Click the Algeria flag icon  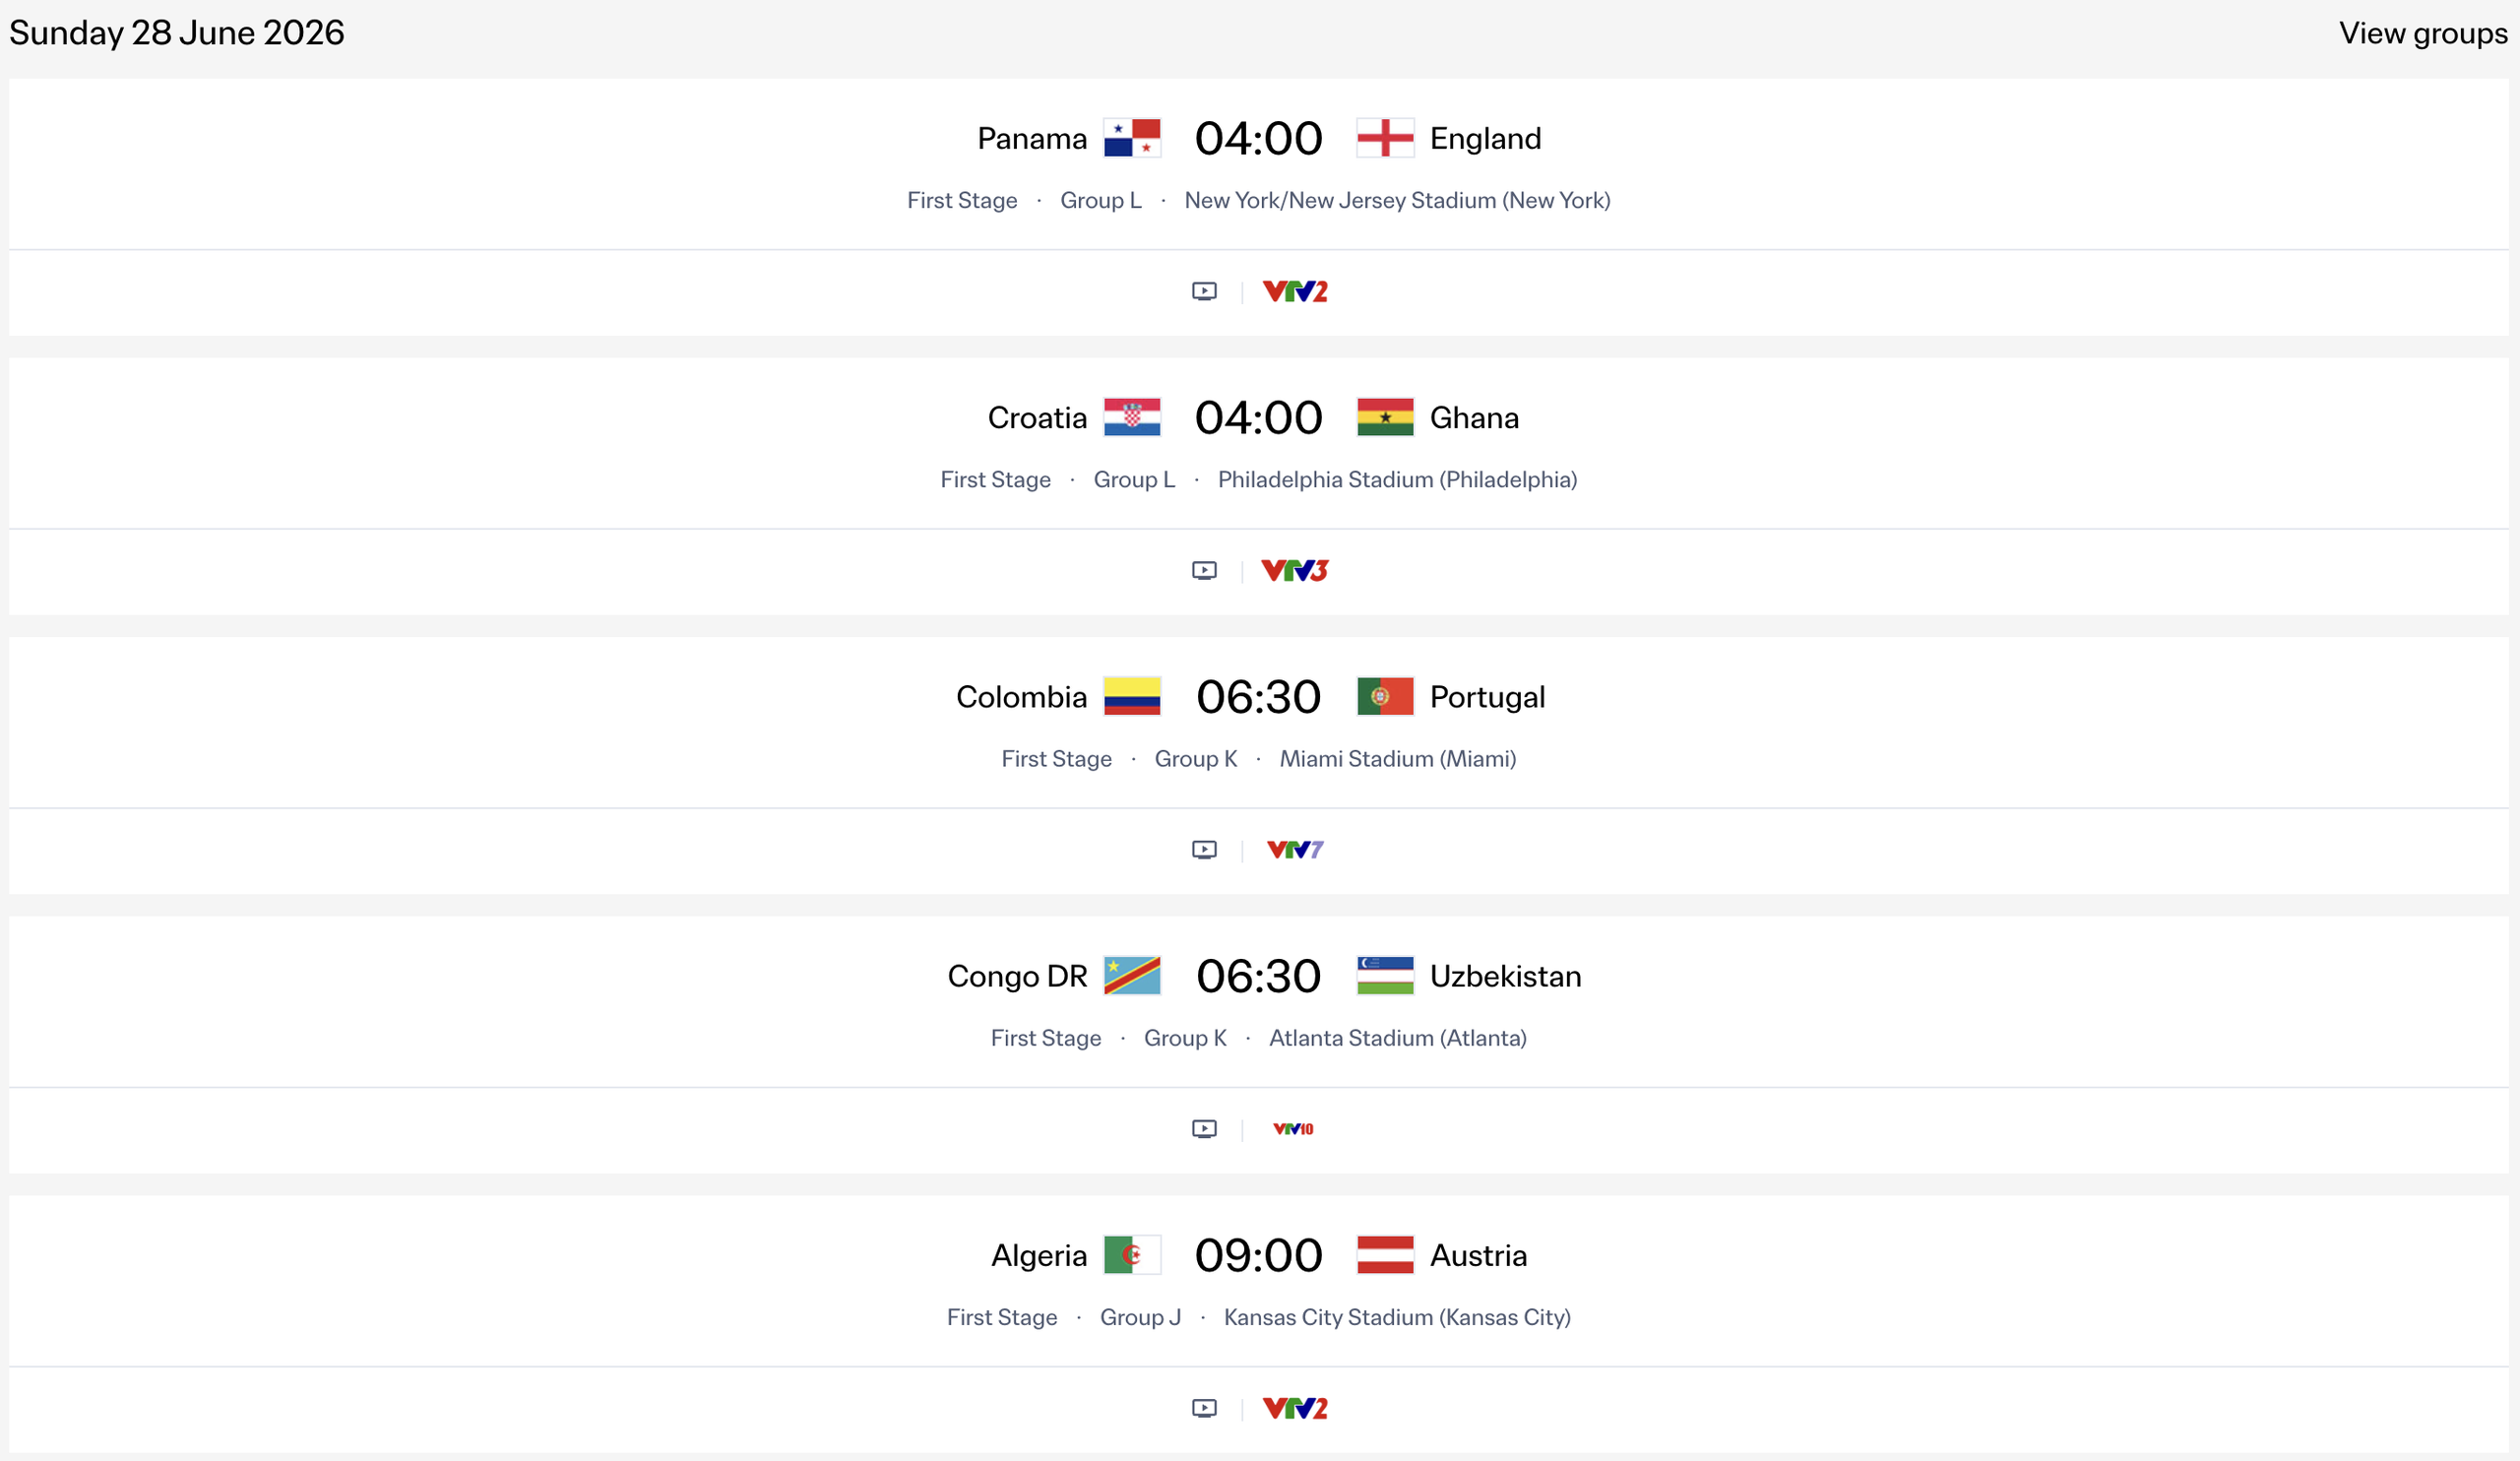(x=1133, y=1254)
